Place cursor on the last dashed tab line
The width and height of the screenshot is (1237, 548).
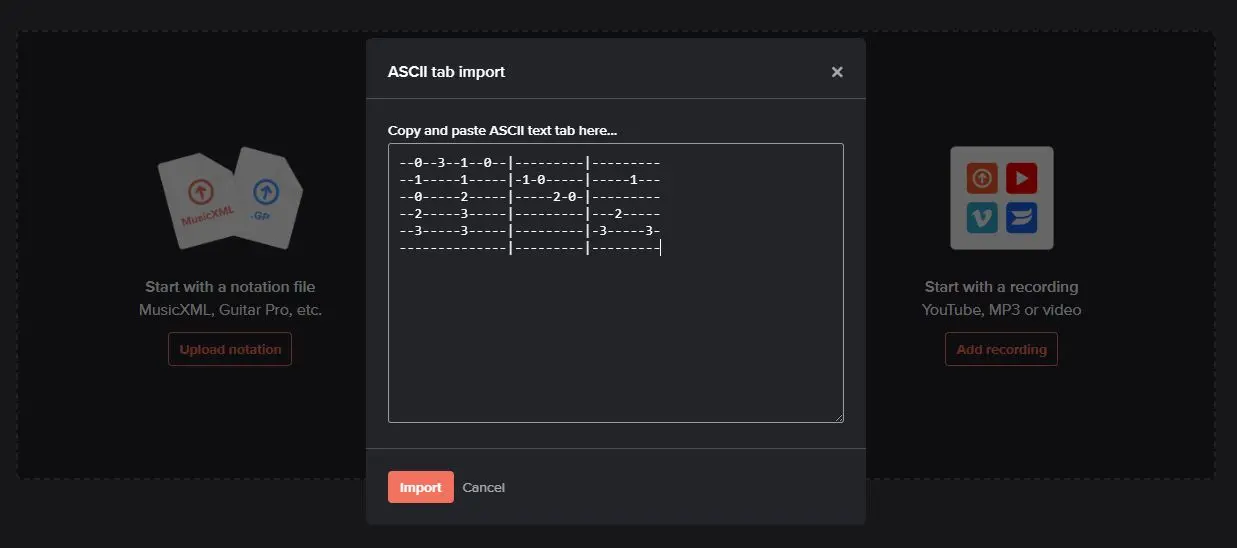click(529, 247)
